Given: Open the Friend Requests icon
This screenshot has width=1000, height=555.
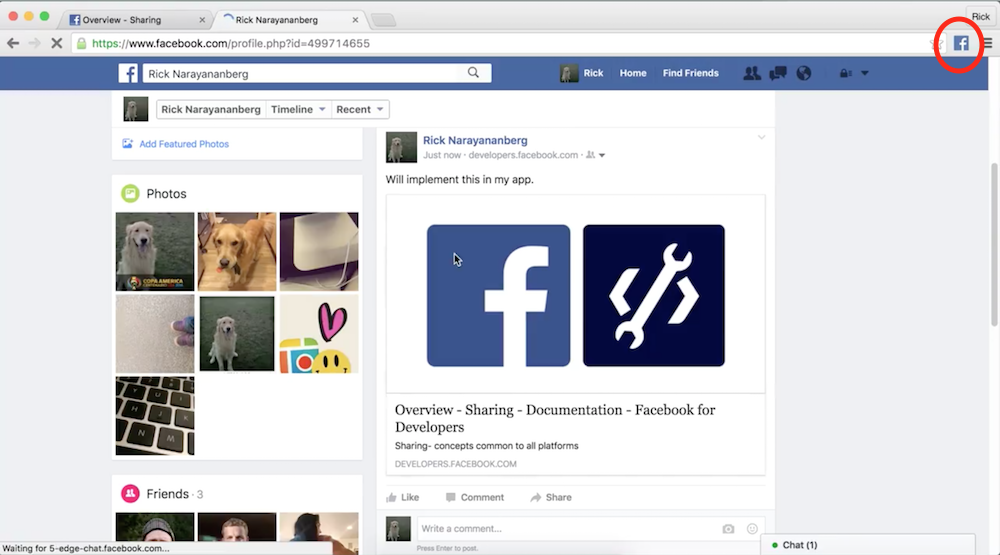Looking at the screenshot, I should (x=752, y=73).
